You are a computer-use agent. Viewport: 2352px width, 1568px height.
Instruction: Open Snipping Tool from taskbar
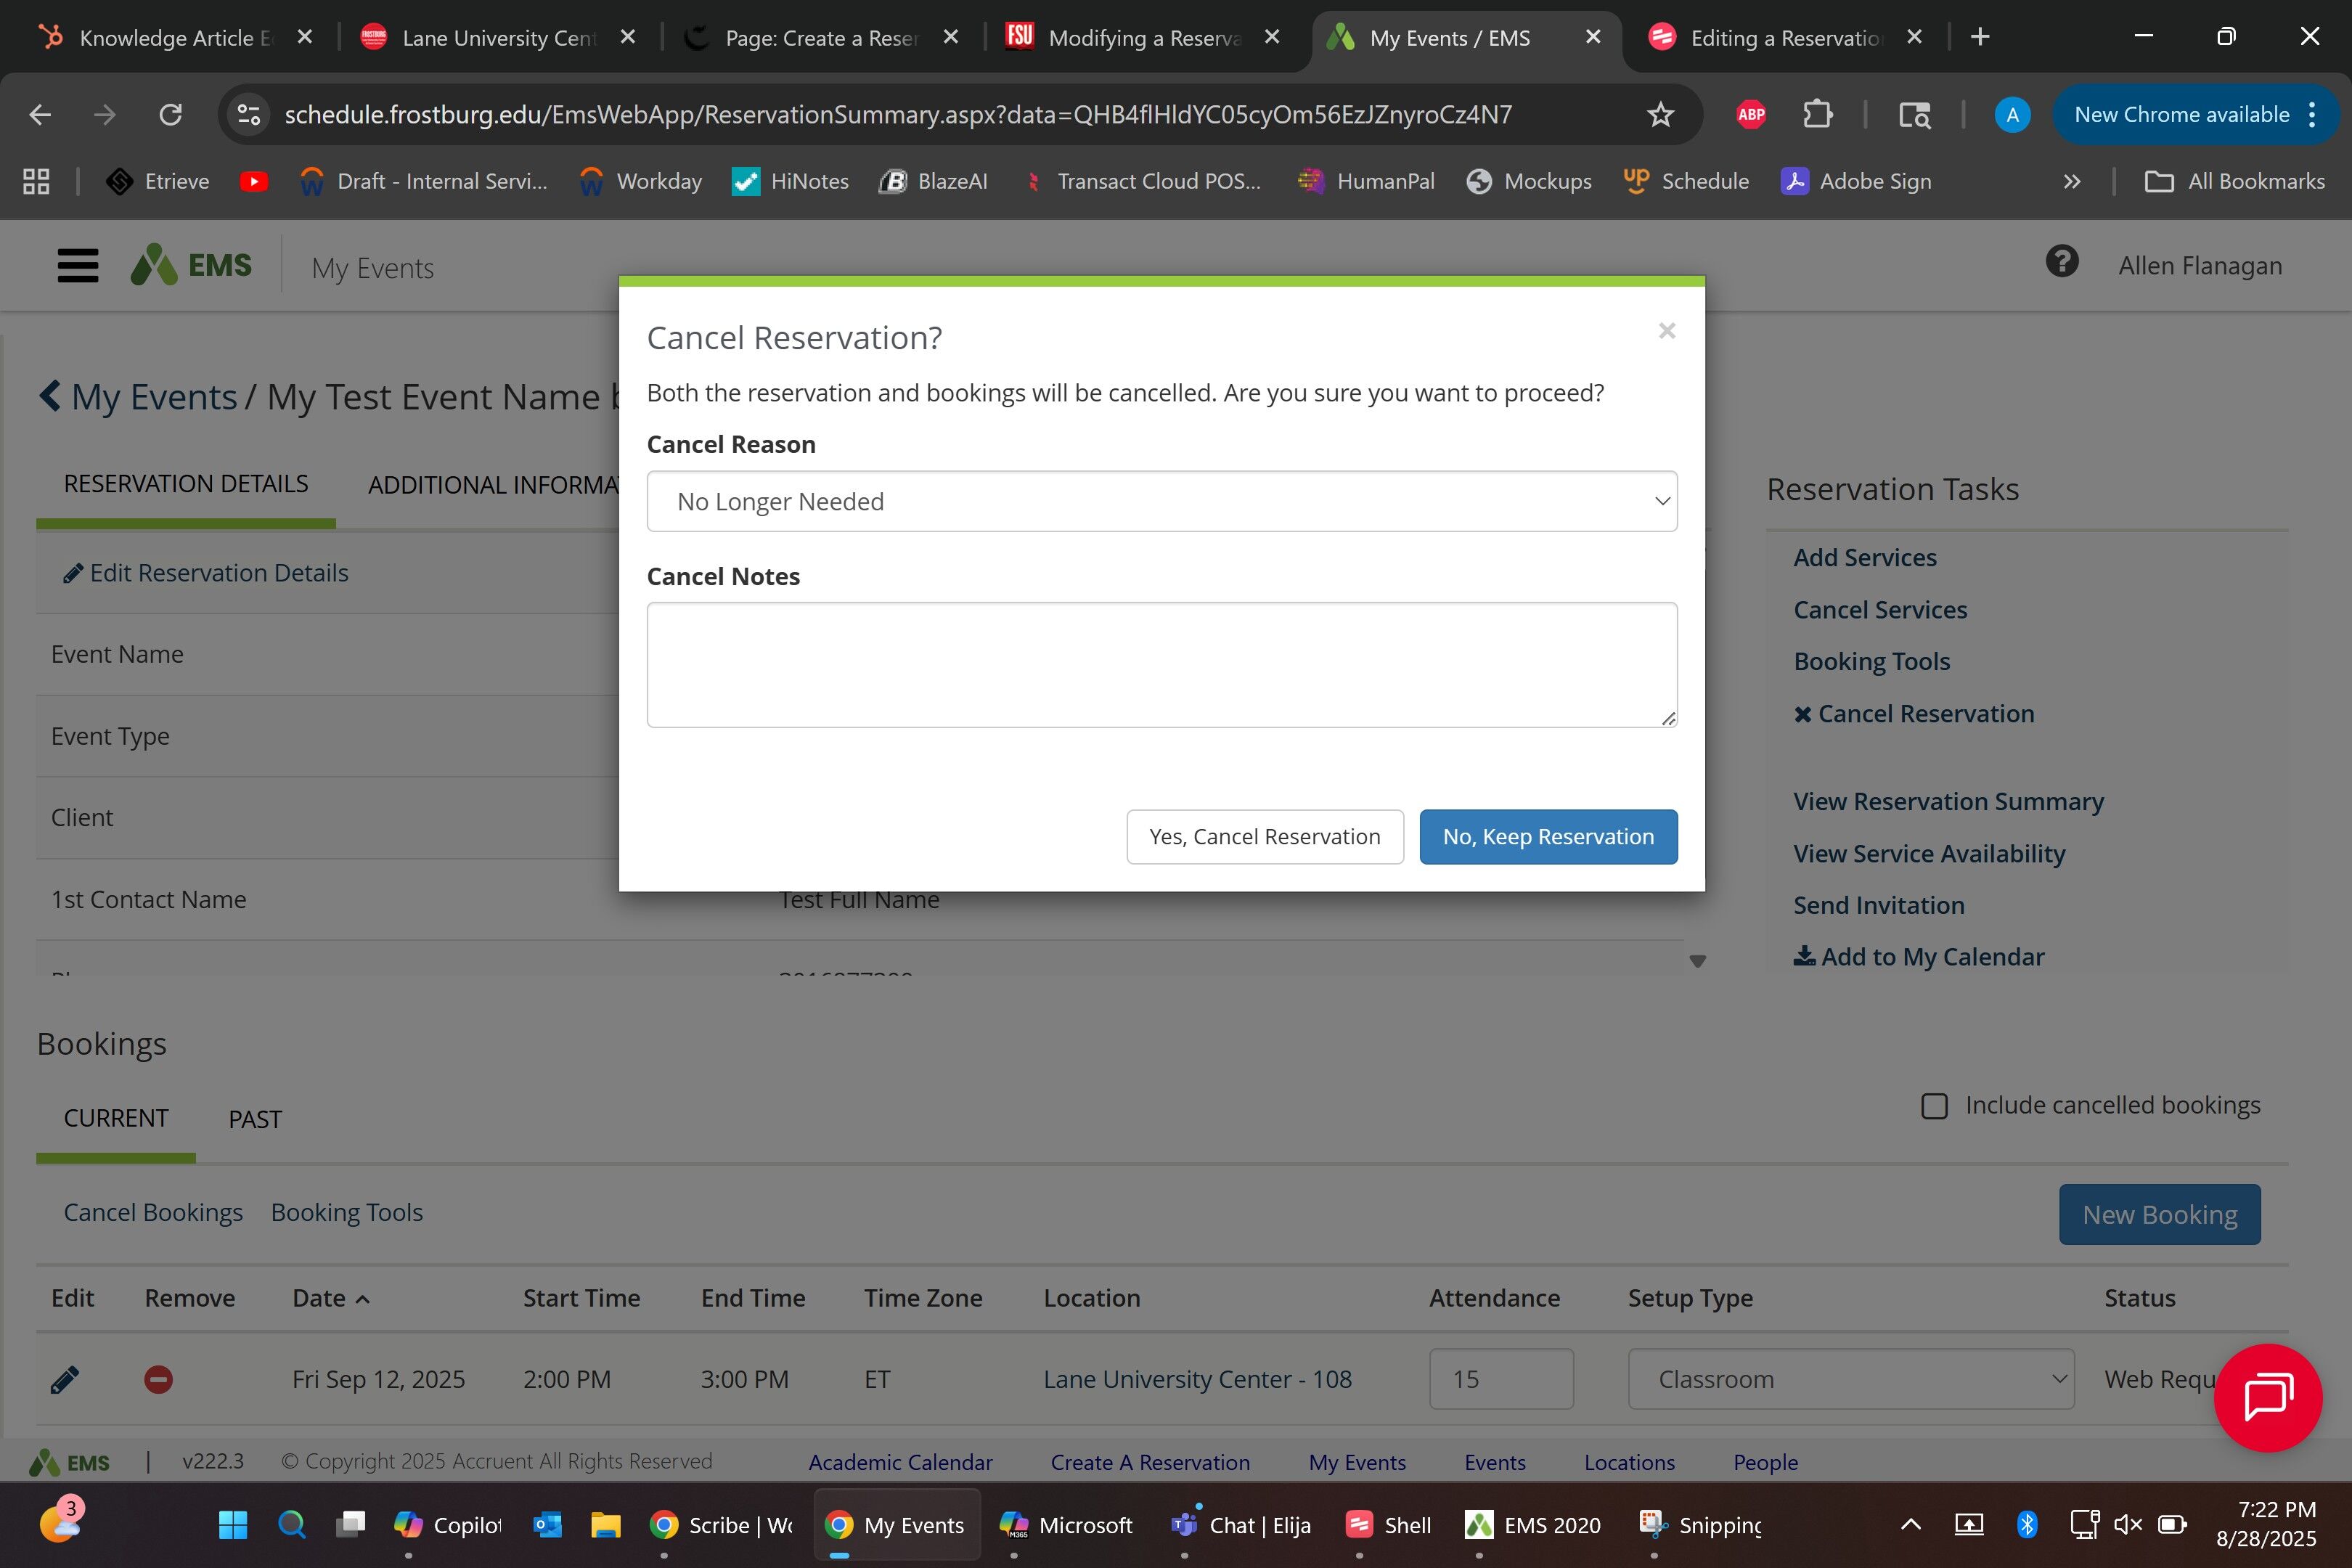[1701, 1524]
